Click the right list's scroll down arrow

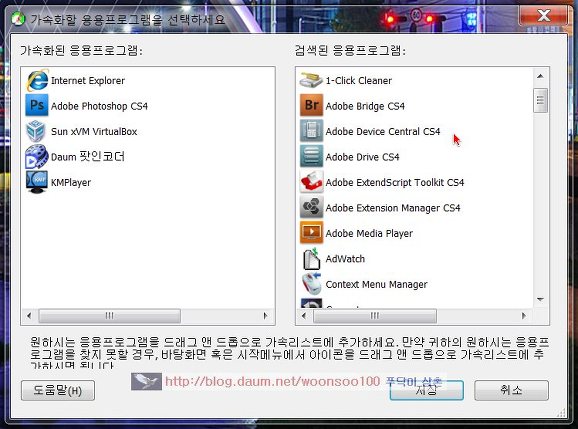pos(540,299)
